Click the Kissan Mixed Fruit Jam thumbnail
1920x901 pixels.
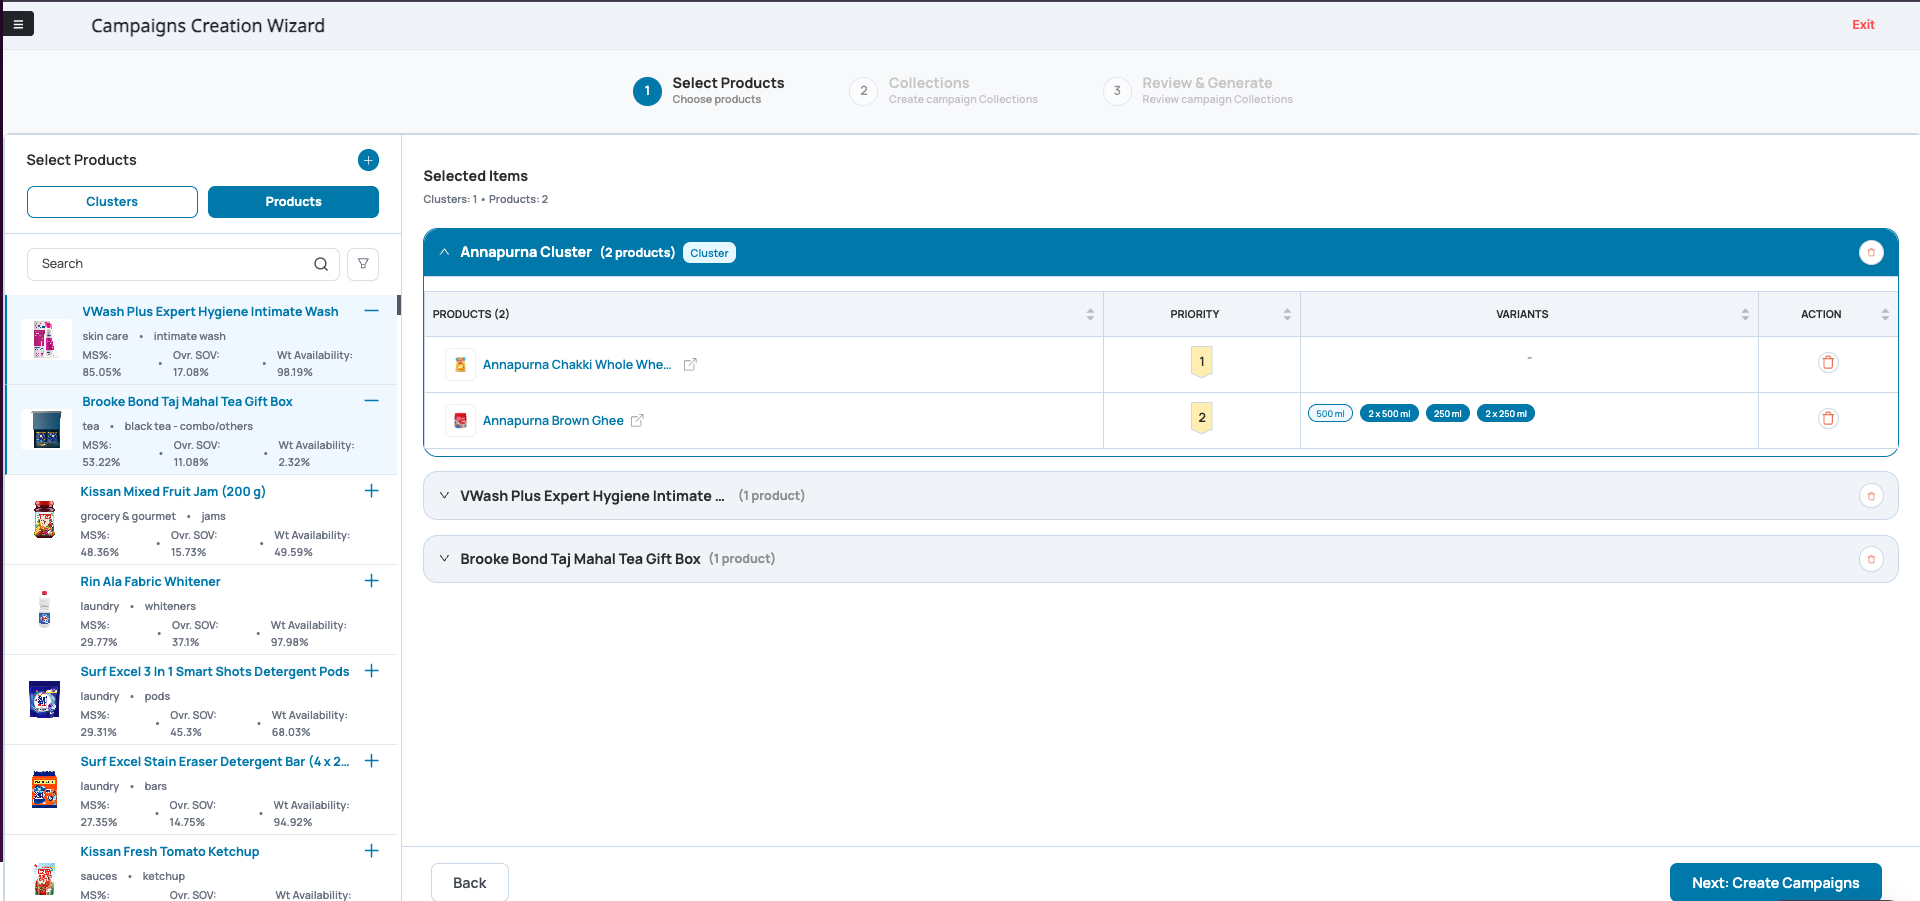(x=44, y=520)
